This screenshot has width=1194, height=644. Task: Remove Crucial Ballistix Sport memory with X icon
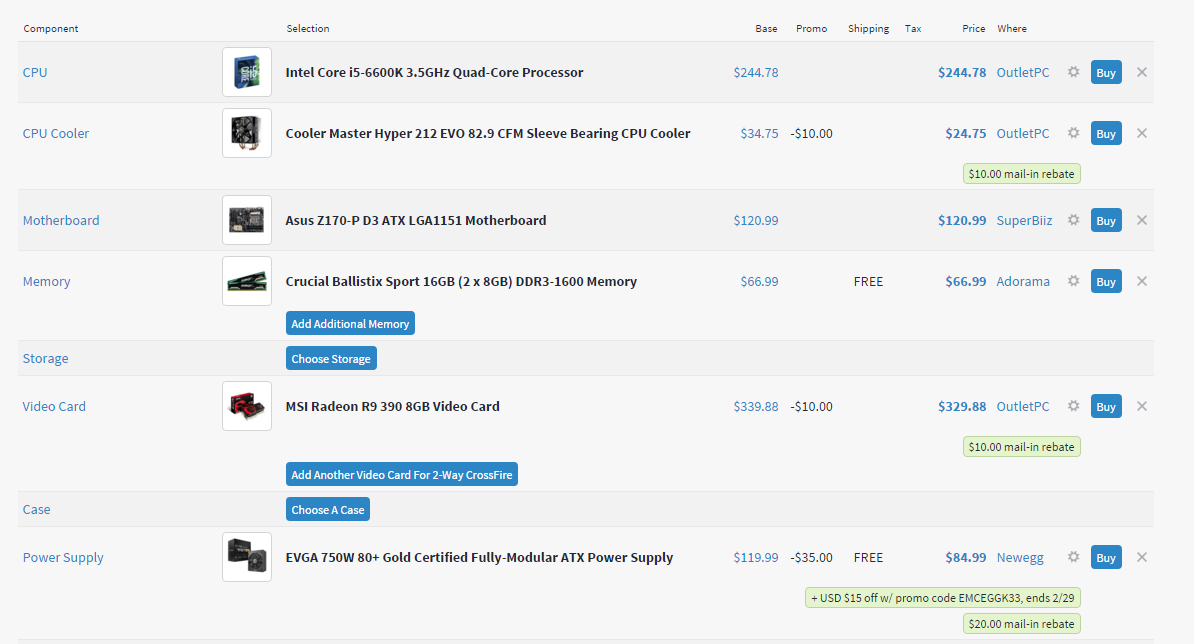(1141, 280)
